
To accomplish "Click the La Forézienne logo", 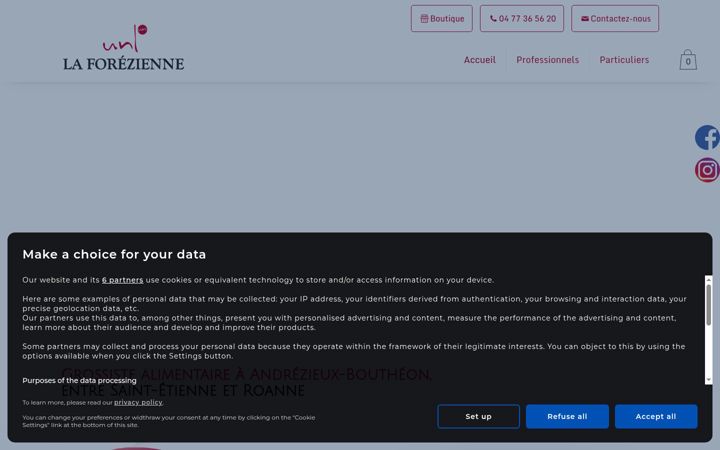I will point(124,47).
